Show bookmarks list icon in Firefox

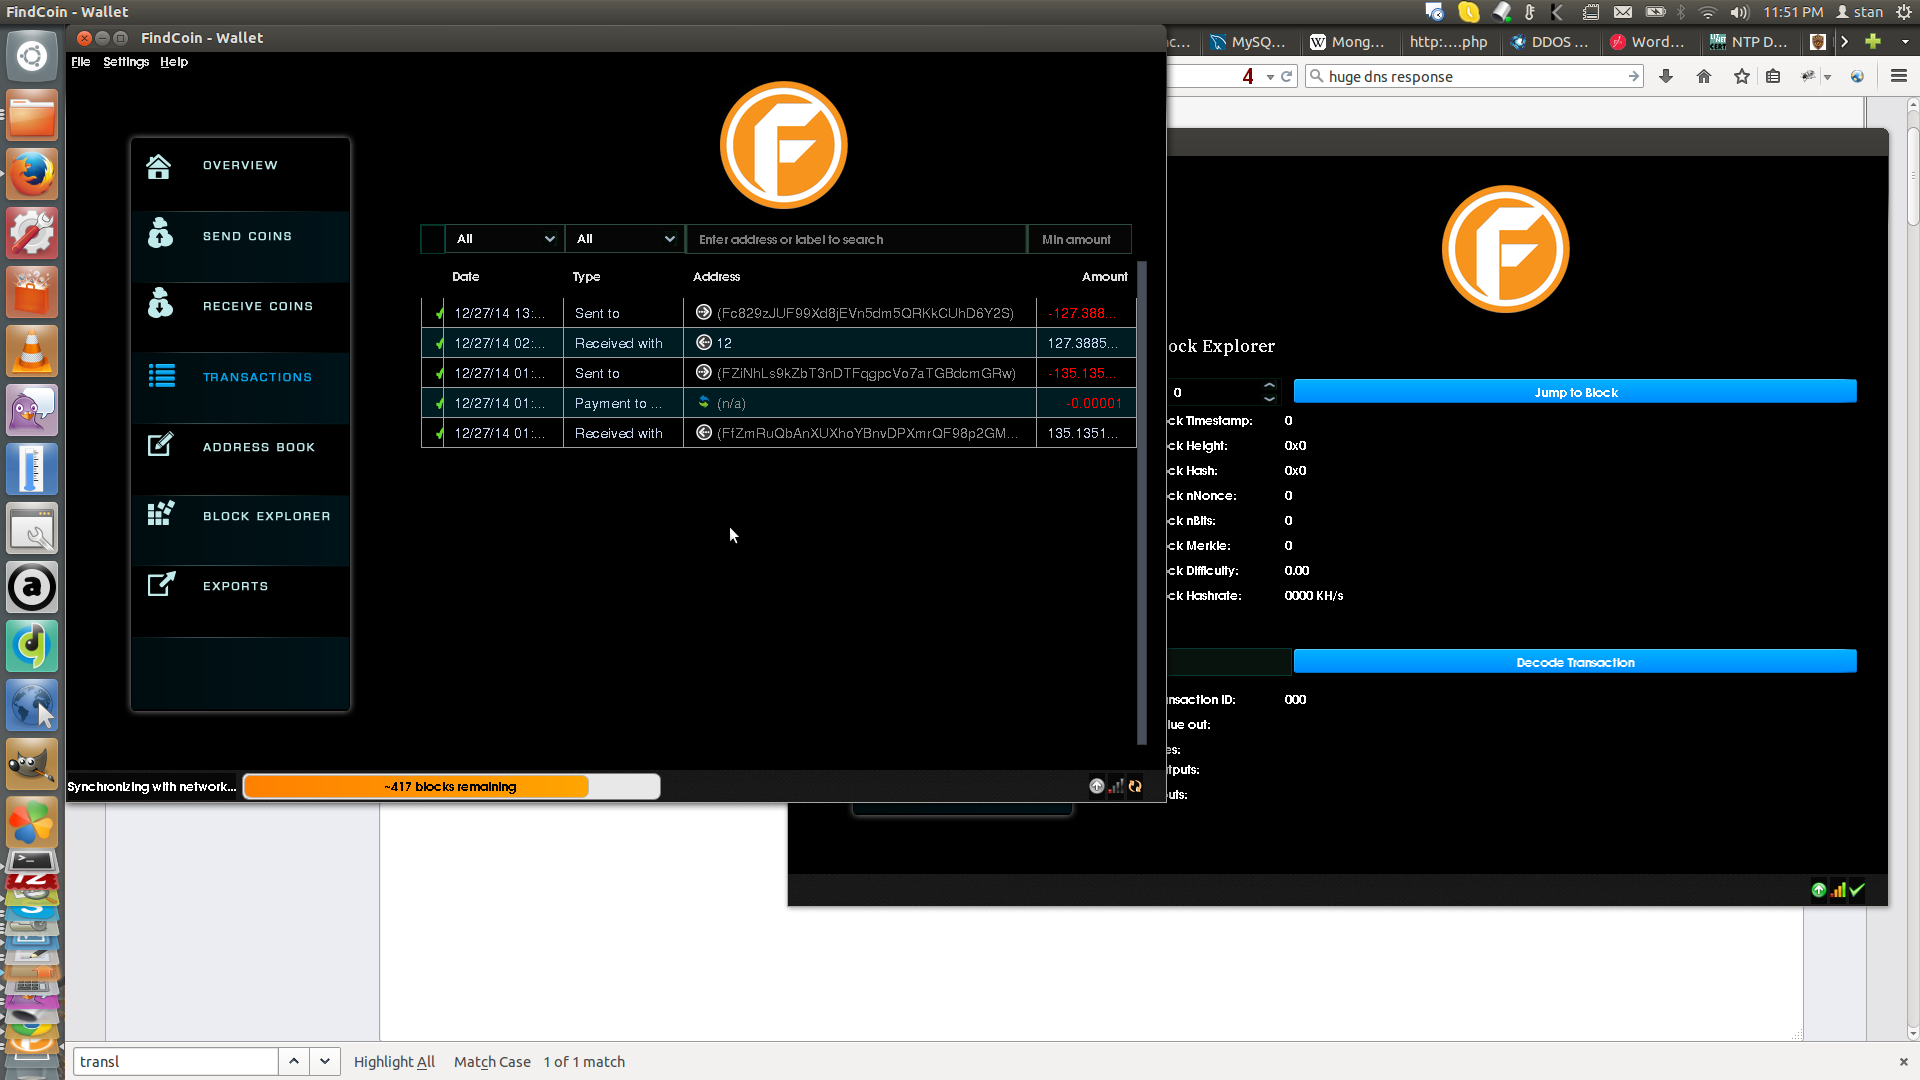tap(1773, 76)
